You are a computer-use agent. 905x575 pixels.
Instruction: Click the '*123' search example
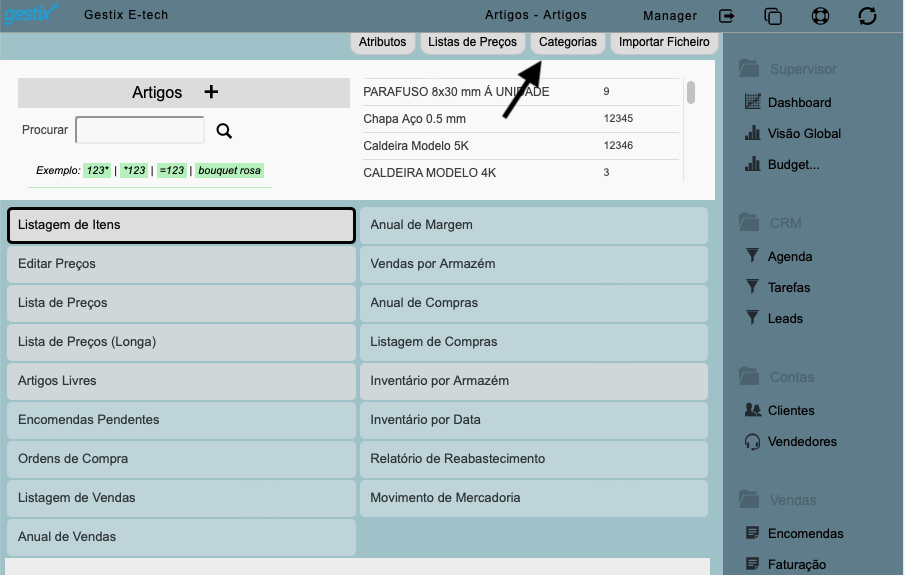tap(134, 170)
